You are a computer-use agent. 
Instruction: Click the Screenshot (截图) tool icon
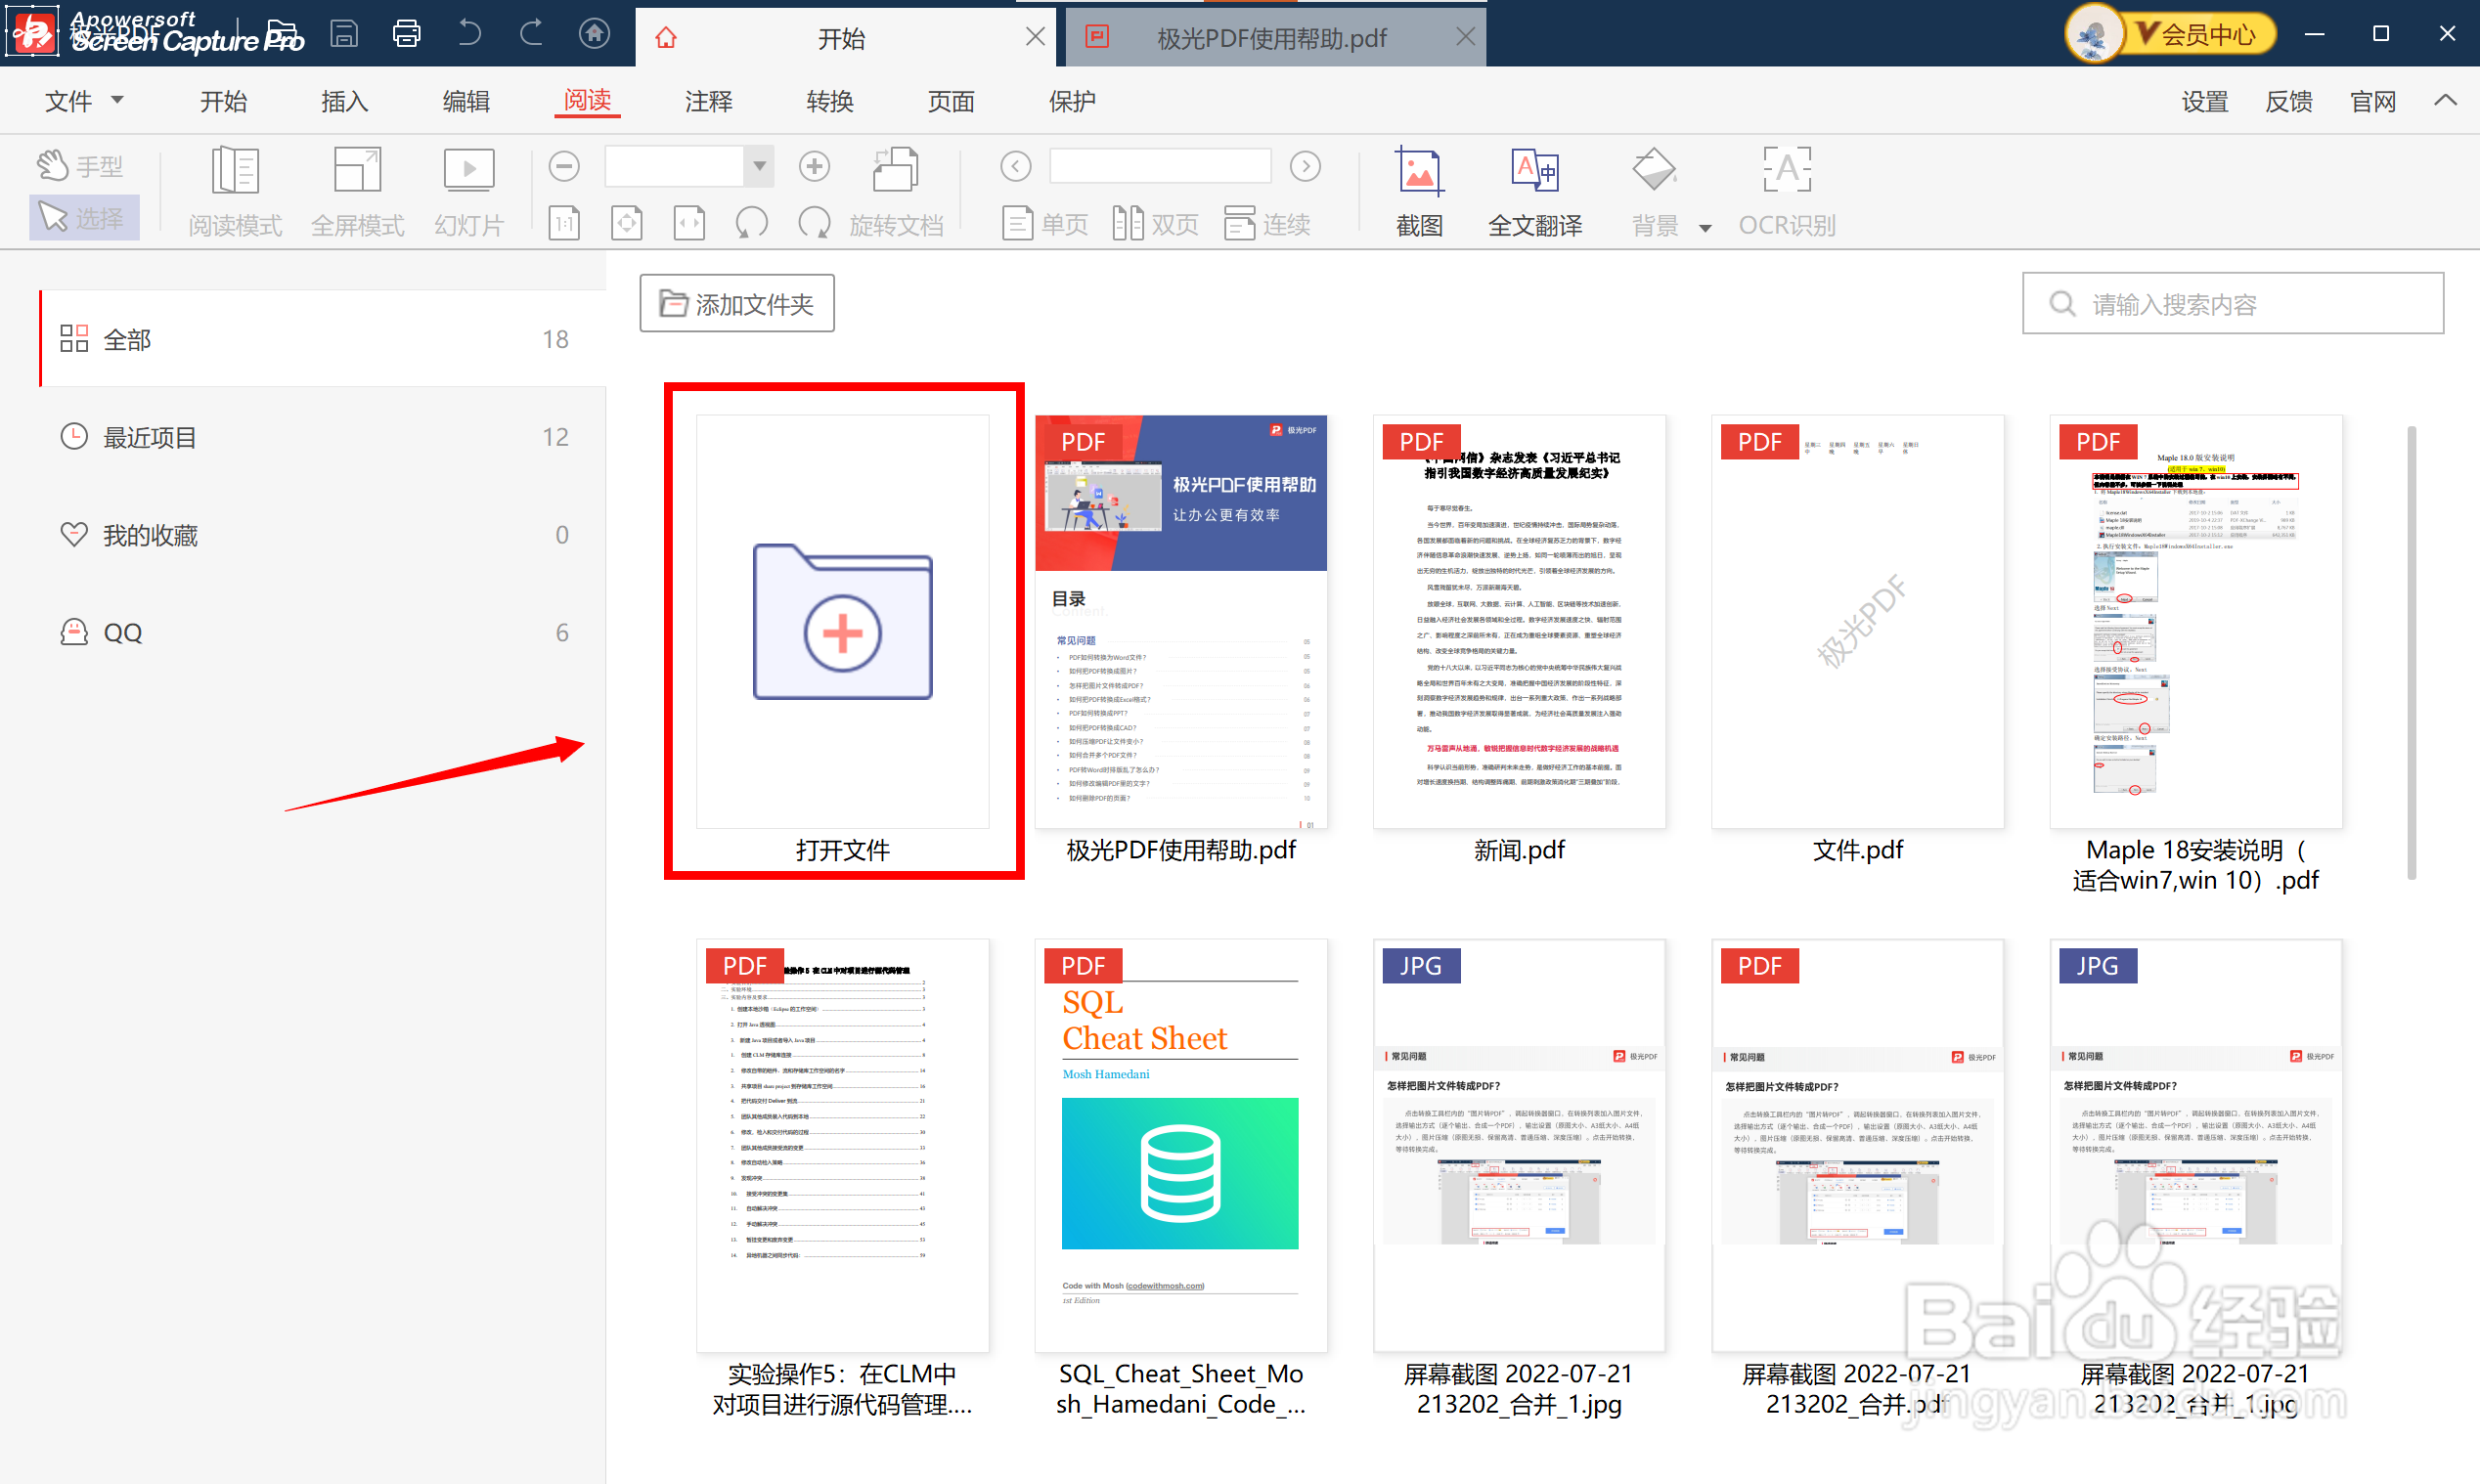pos(1418,173)
